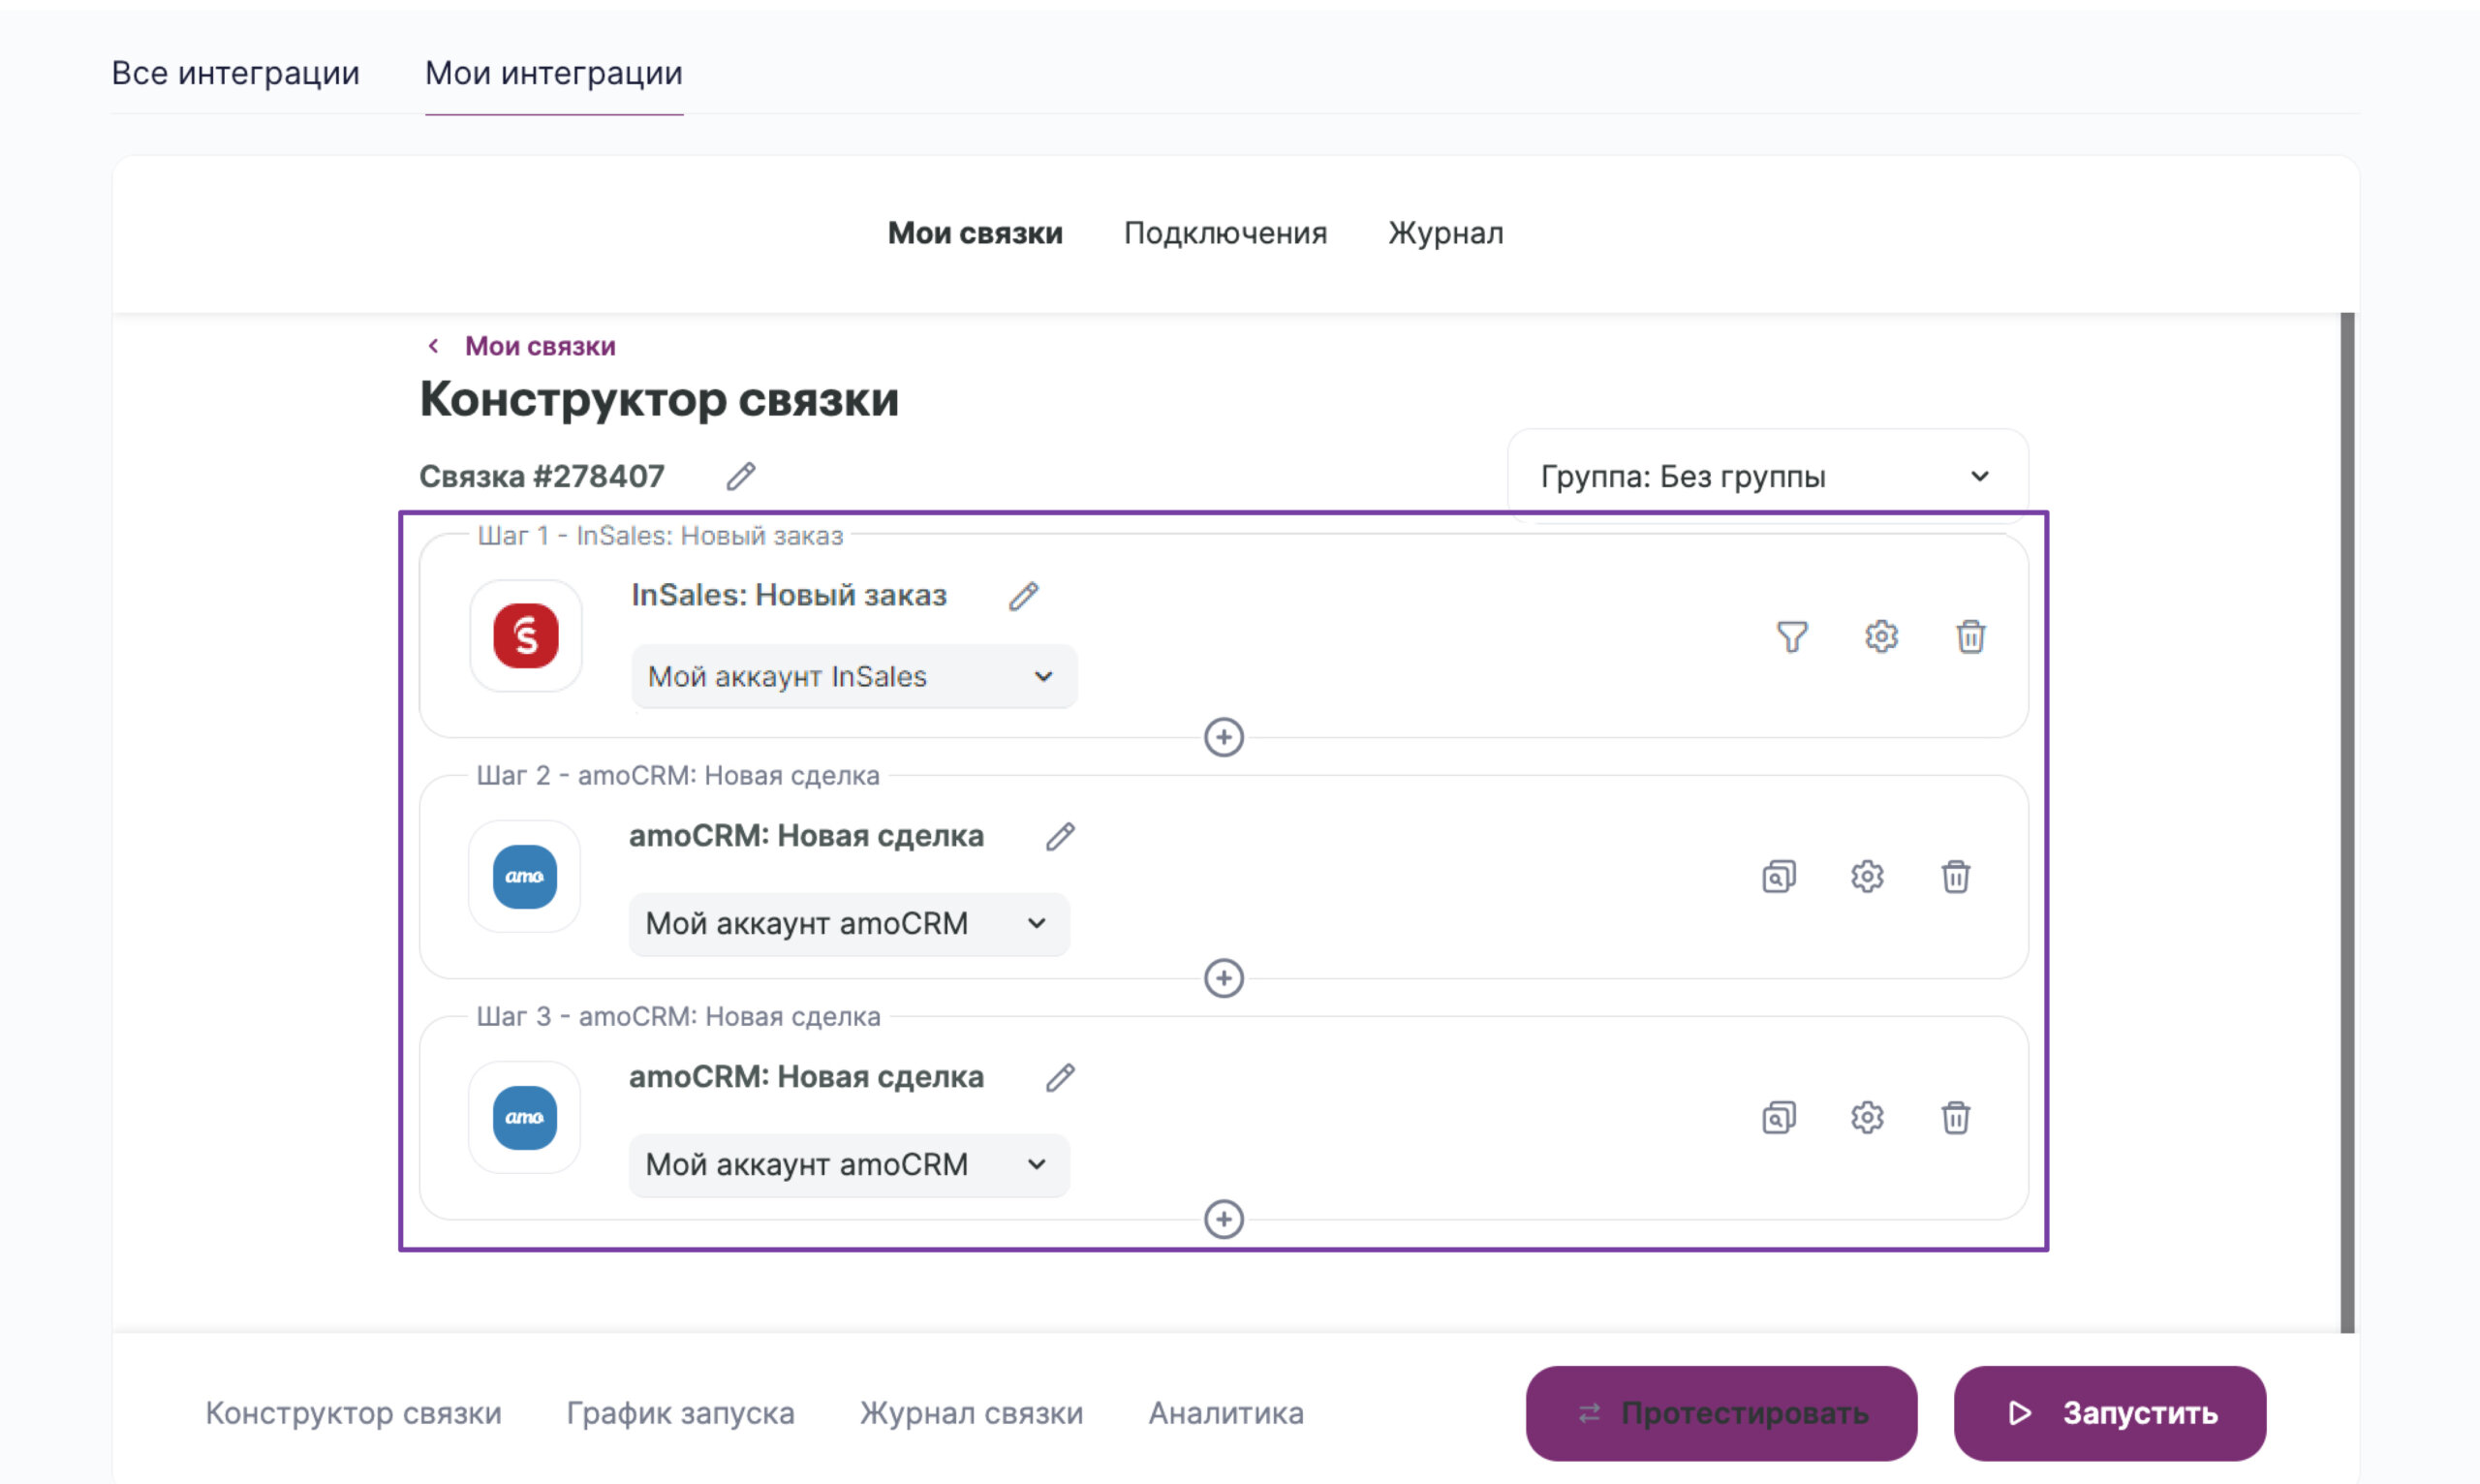
Task: Click the Шаг 1 - InSales: Новый заказ label
Action: pyautogui.click(x=660, y=536)
